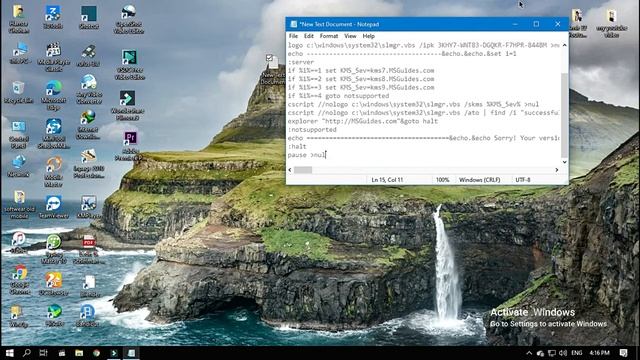Click the 'if %i%==4 goto notsupported' line
640x360 pixels.
point(338,96)
